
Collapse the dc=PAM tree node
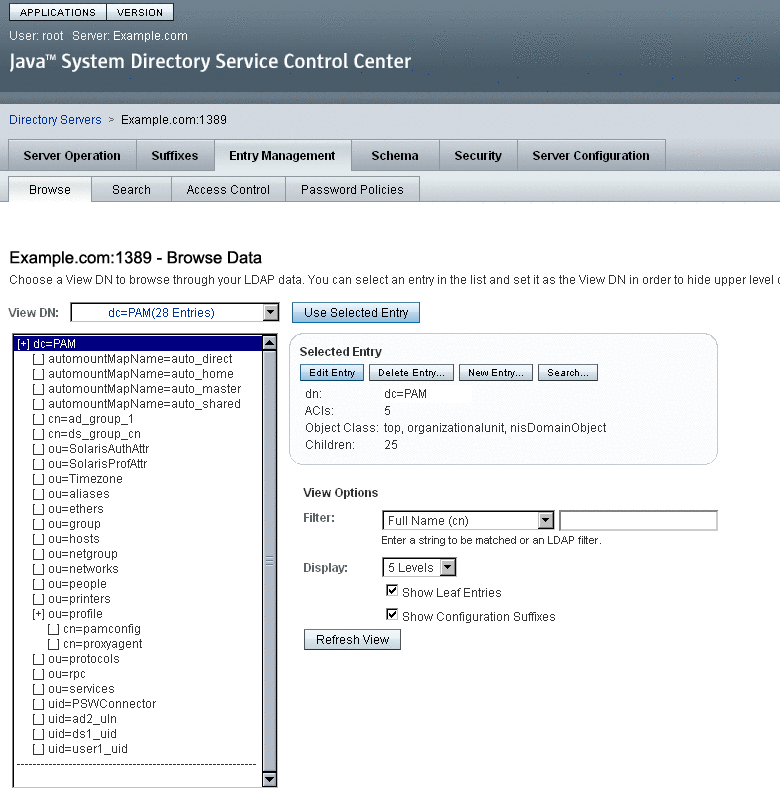coord(23,344)
